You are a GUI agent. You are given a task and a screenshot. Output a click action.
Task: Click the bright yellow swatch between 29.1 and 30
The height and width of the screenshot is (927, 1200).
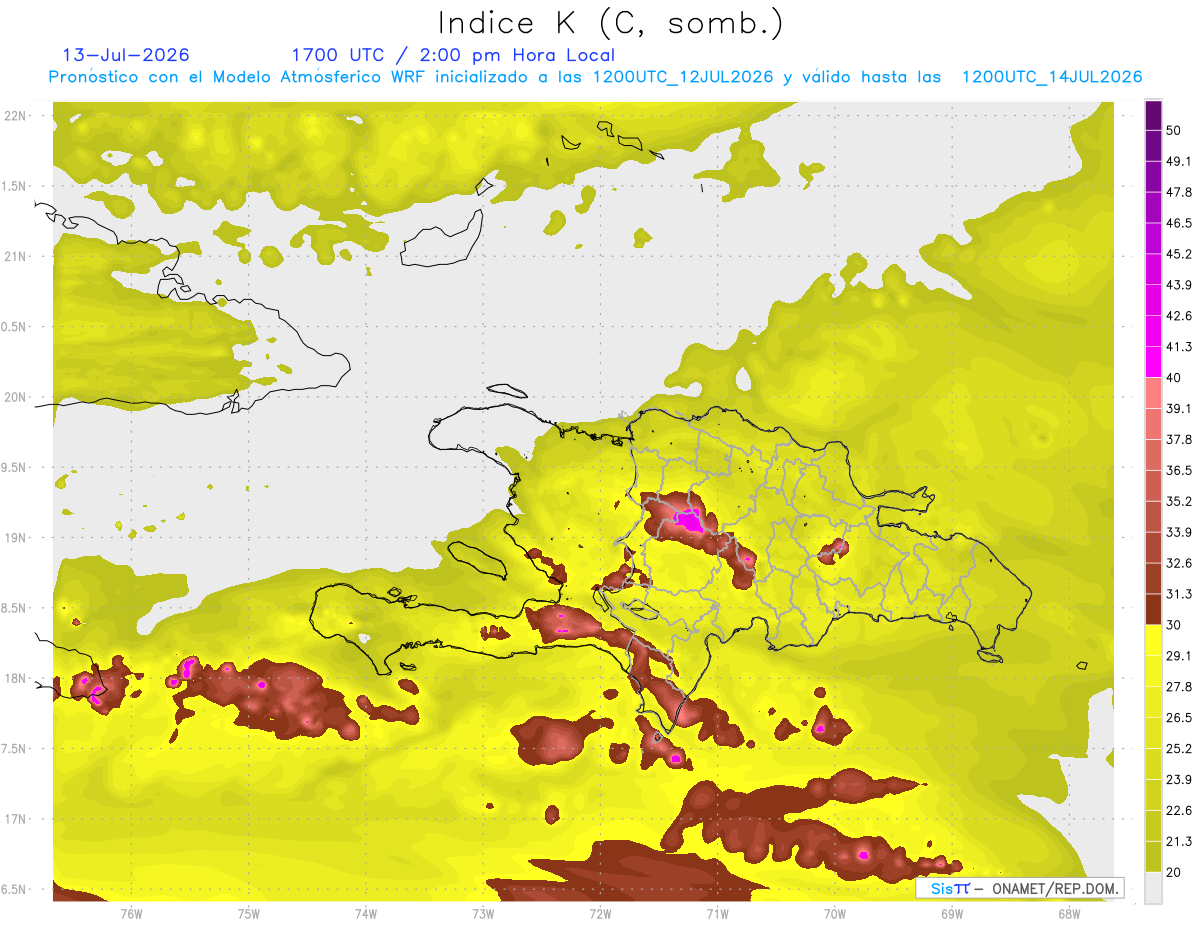click(1153, 640)
